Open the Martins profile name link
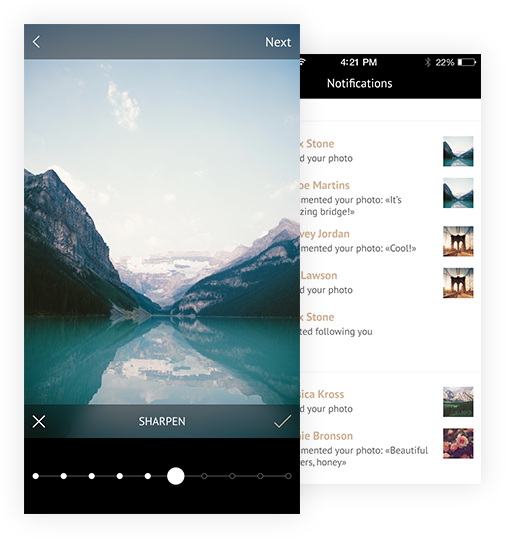 [325, 185]
